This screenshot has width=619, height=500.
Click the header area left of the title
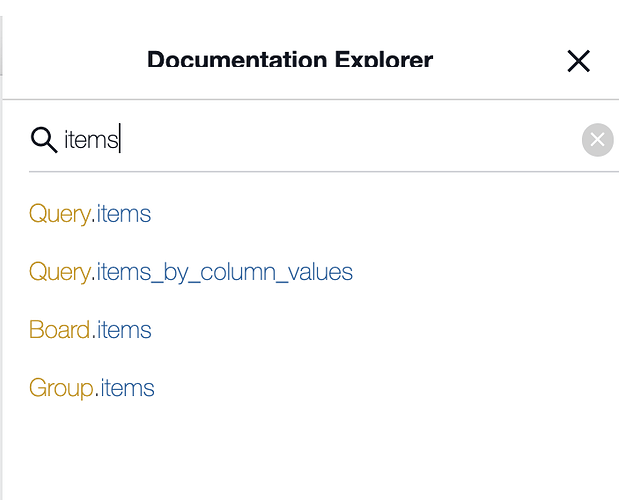75,59
